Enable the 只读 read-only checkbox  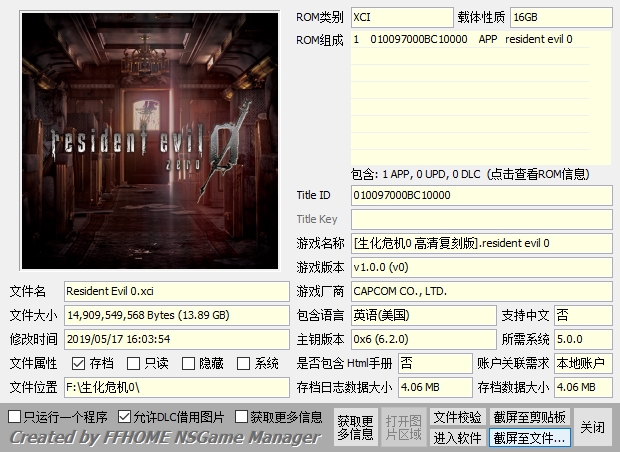point(133,363)
